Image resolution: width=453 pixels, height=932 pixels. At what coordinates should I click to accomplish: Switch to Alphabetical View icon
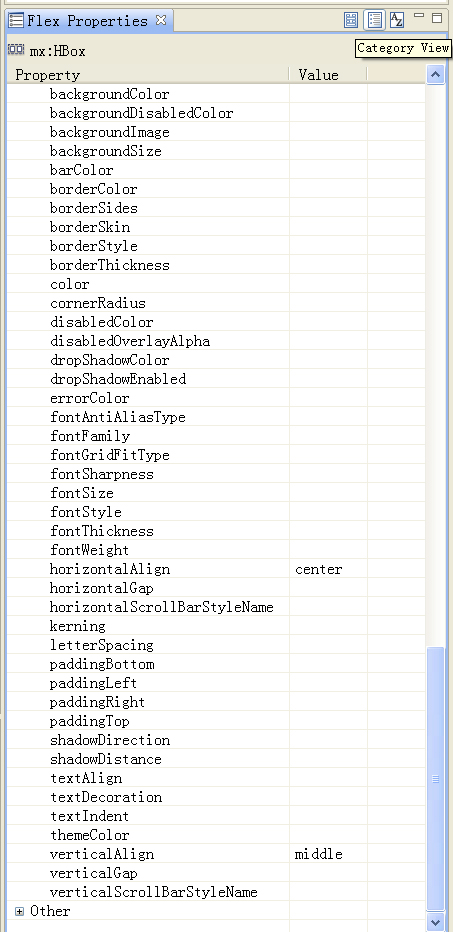pos(397,20)
